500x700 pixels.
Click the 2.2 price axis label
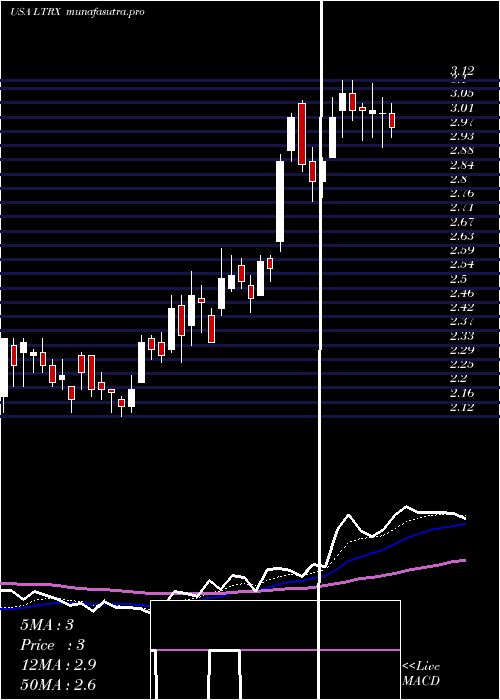point(459,379)
